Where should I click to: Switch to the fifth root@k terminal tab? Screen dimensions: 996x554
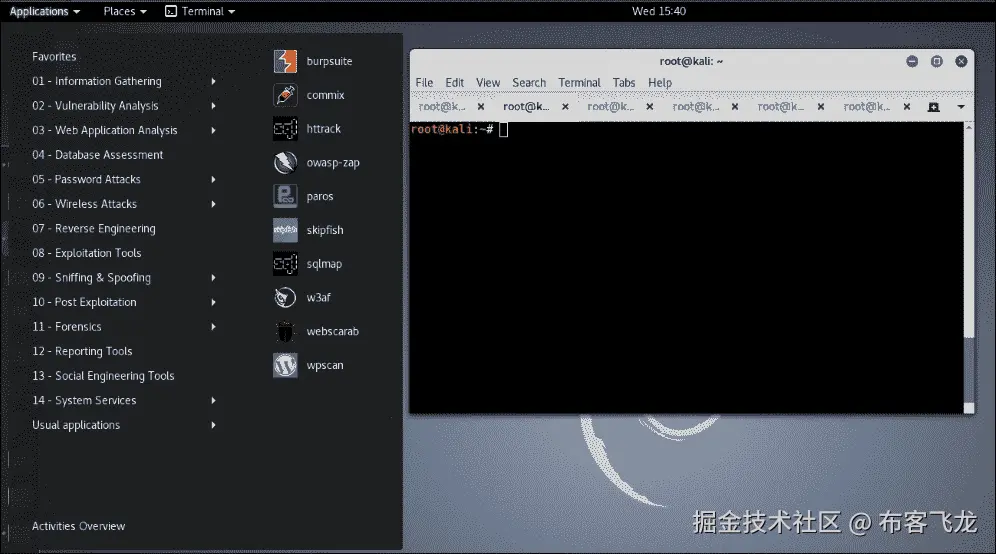click(x=781, y=107)
